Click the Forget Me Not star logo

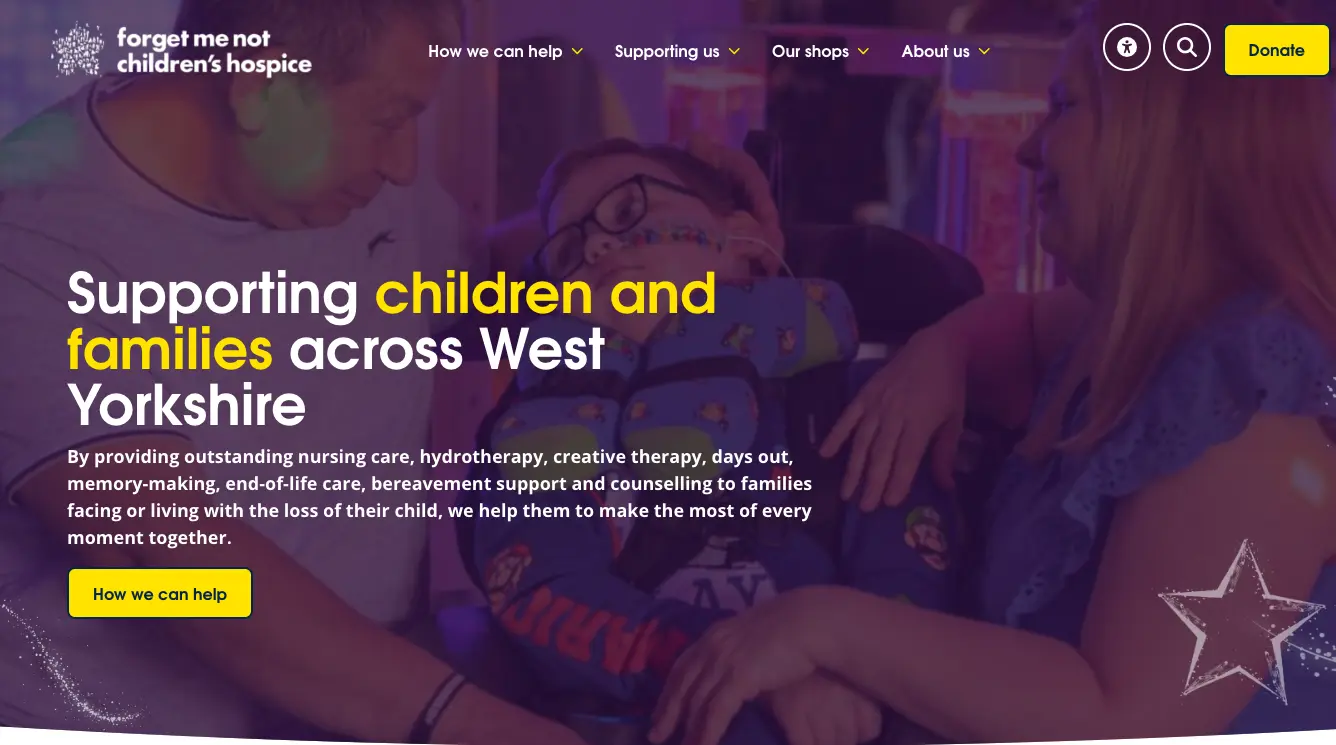78,50
